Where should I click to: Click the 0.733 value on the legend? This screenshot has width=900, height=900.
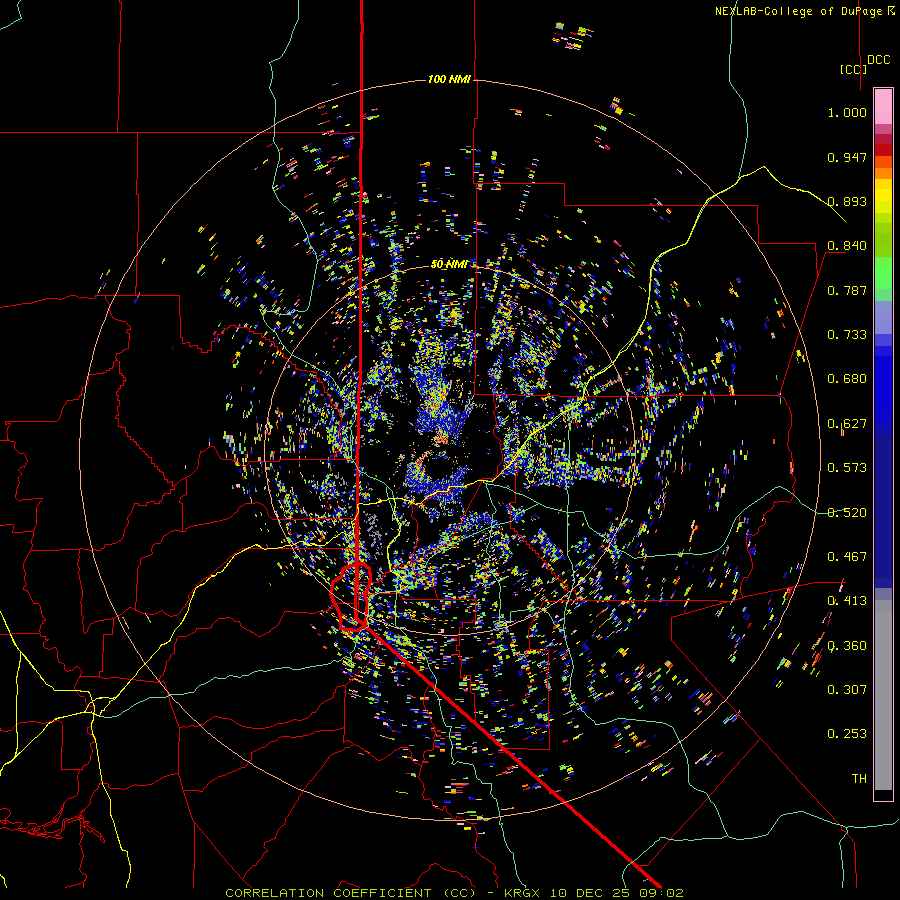click(847, 335)
